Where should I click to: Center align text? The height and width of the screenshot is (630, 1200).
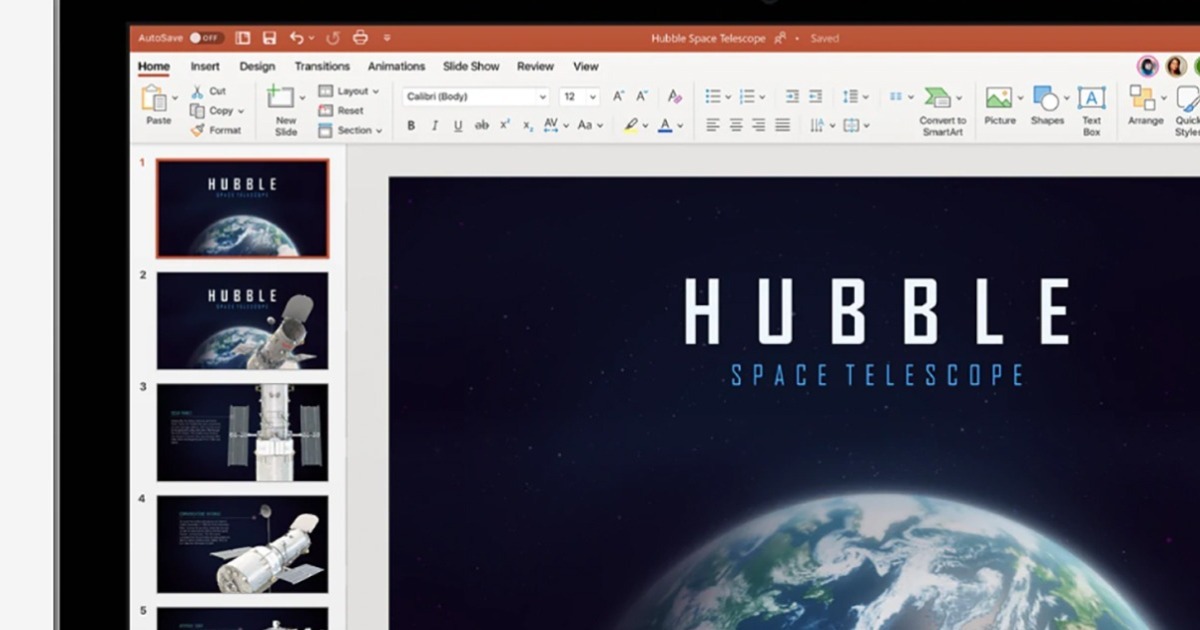(x=736, y=126)
